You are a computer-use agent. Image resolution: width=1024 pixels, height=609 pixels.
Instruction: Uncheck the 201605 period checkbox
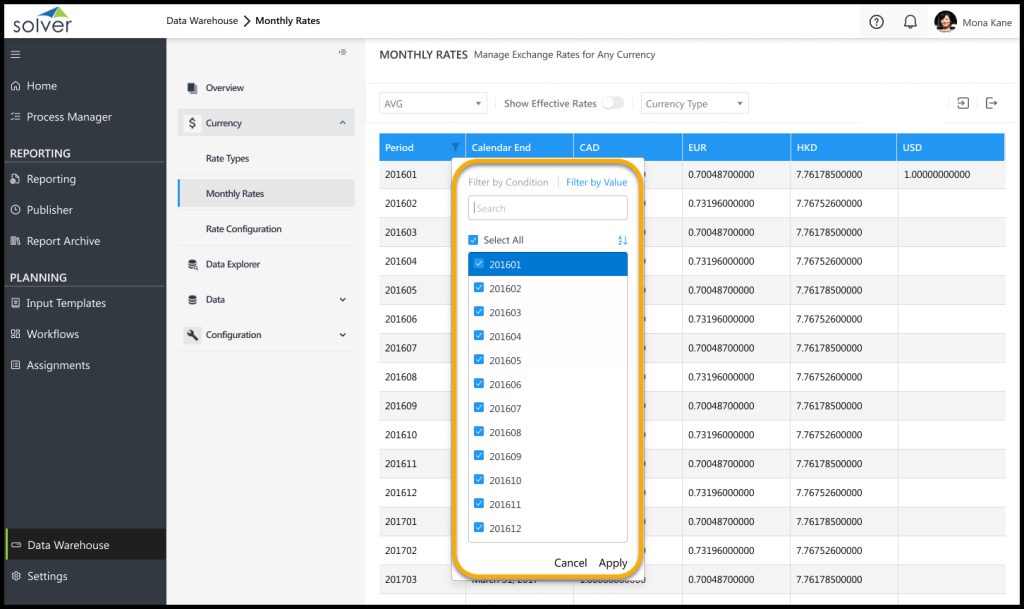pyautogui.click(x=479, y=360)
